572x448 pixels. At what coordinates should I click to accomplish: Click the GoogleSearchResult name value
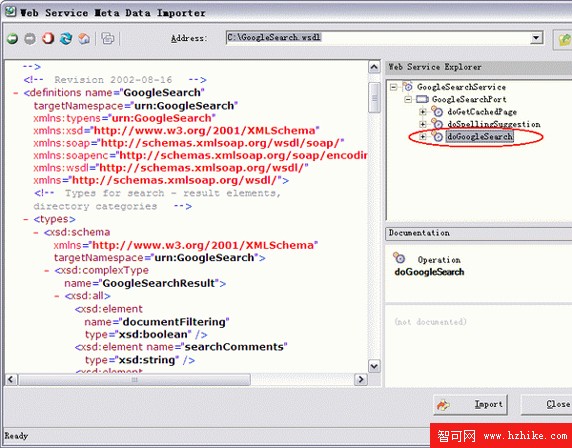point(159,283)
